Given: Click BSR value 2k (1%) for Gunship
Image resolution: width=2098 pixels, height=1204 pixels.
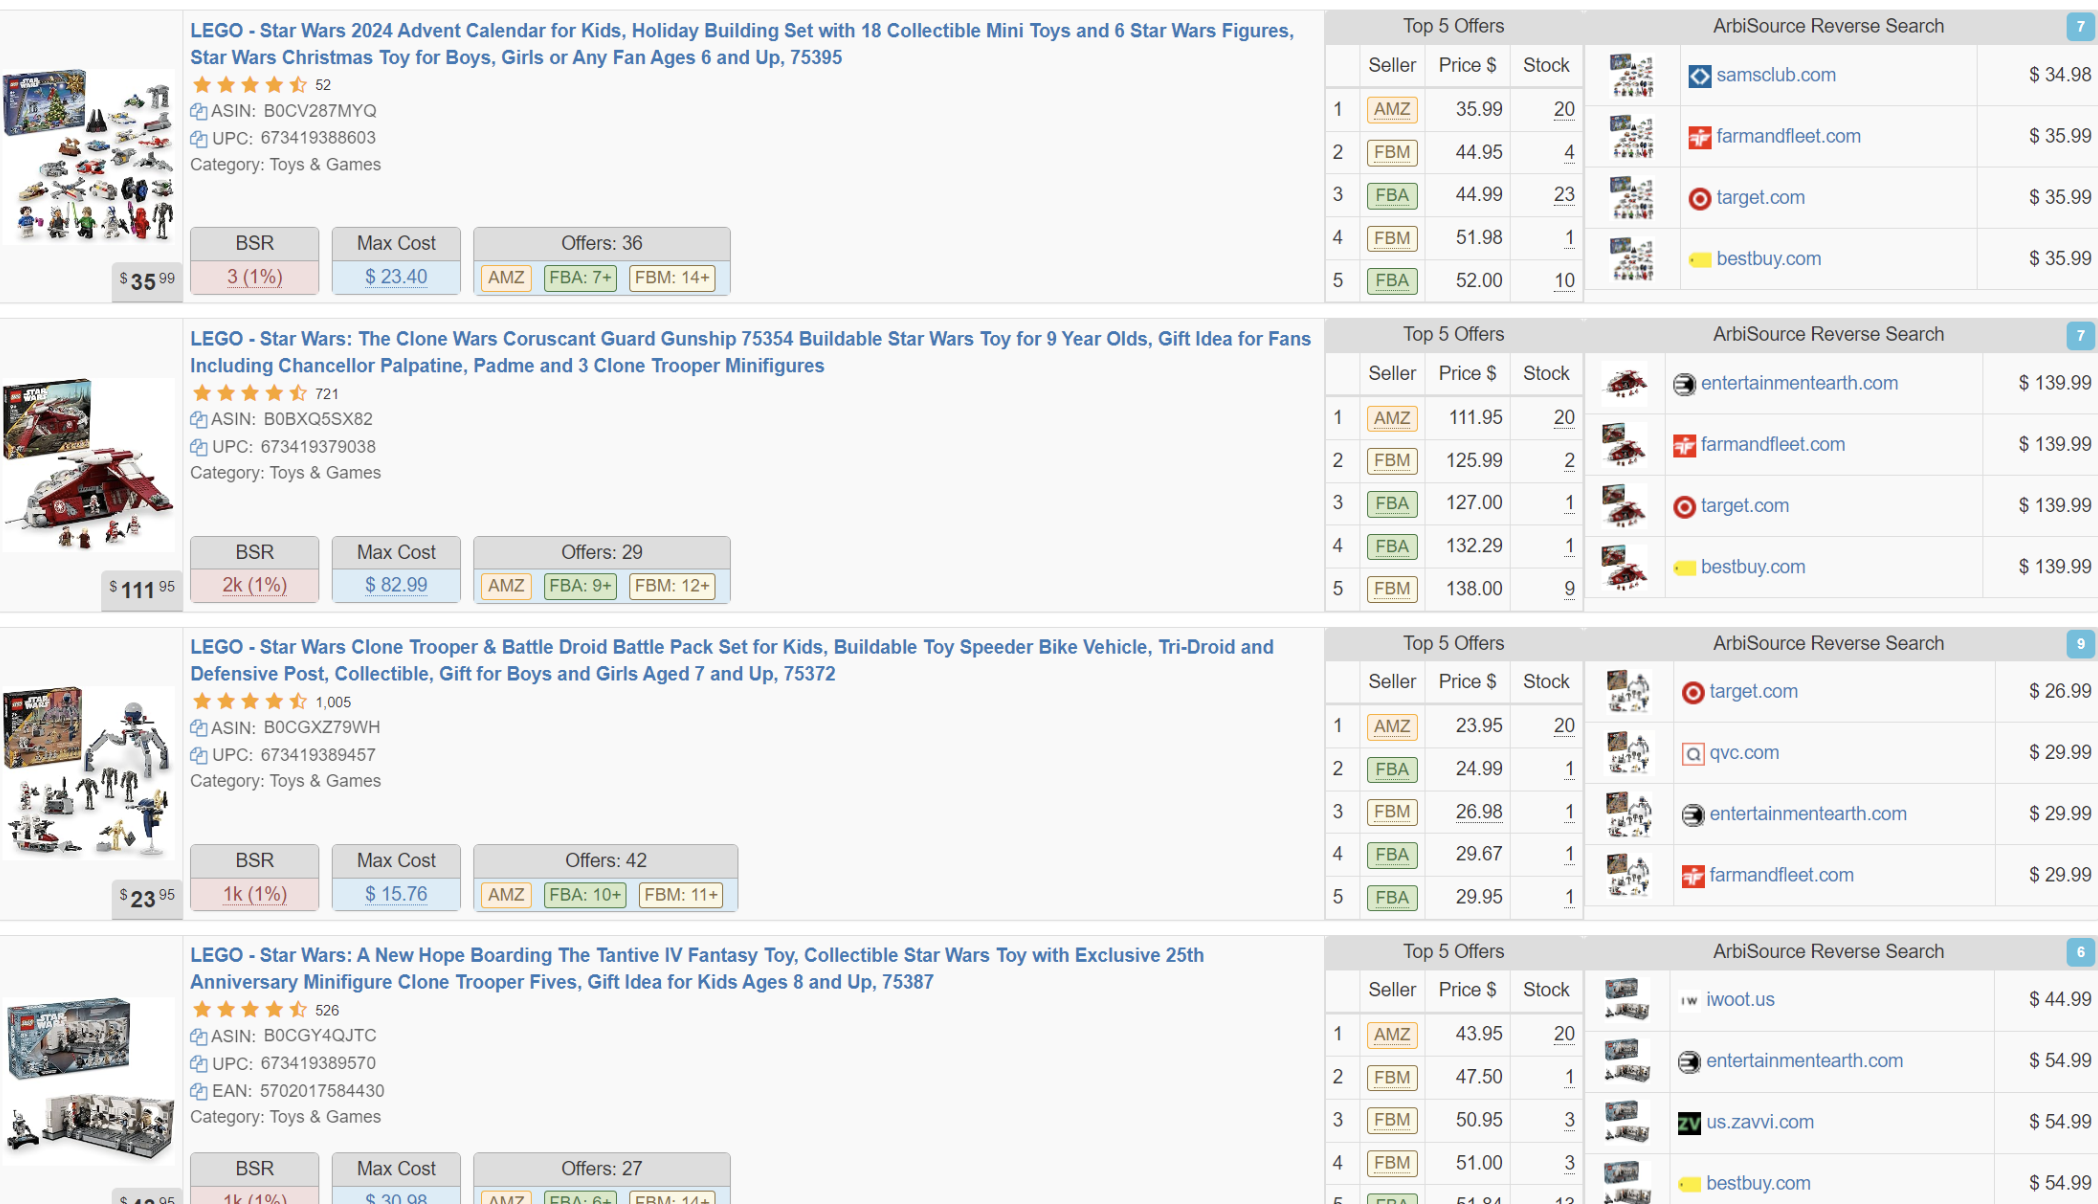Looking at the screenshot, I should coord(254,585).
